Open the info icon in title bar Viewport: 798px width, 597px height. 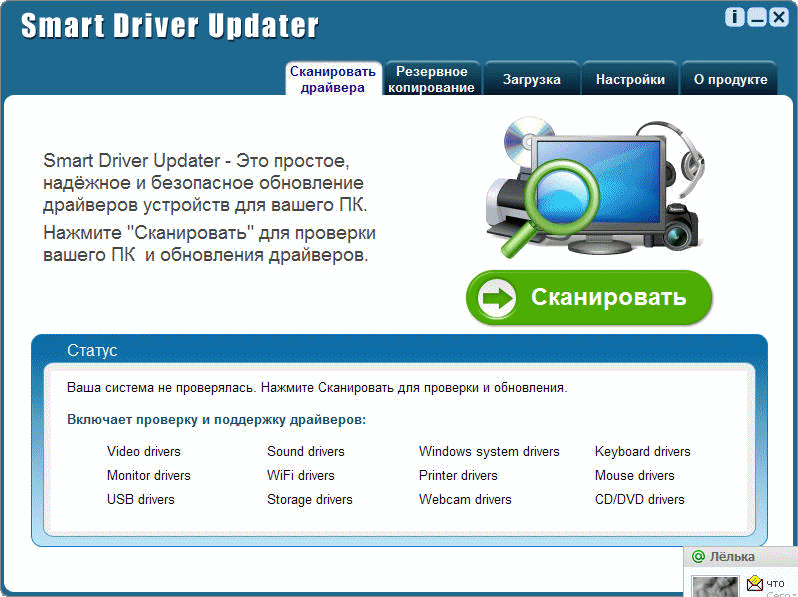(734, 17)
